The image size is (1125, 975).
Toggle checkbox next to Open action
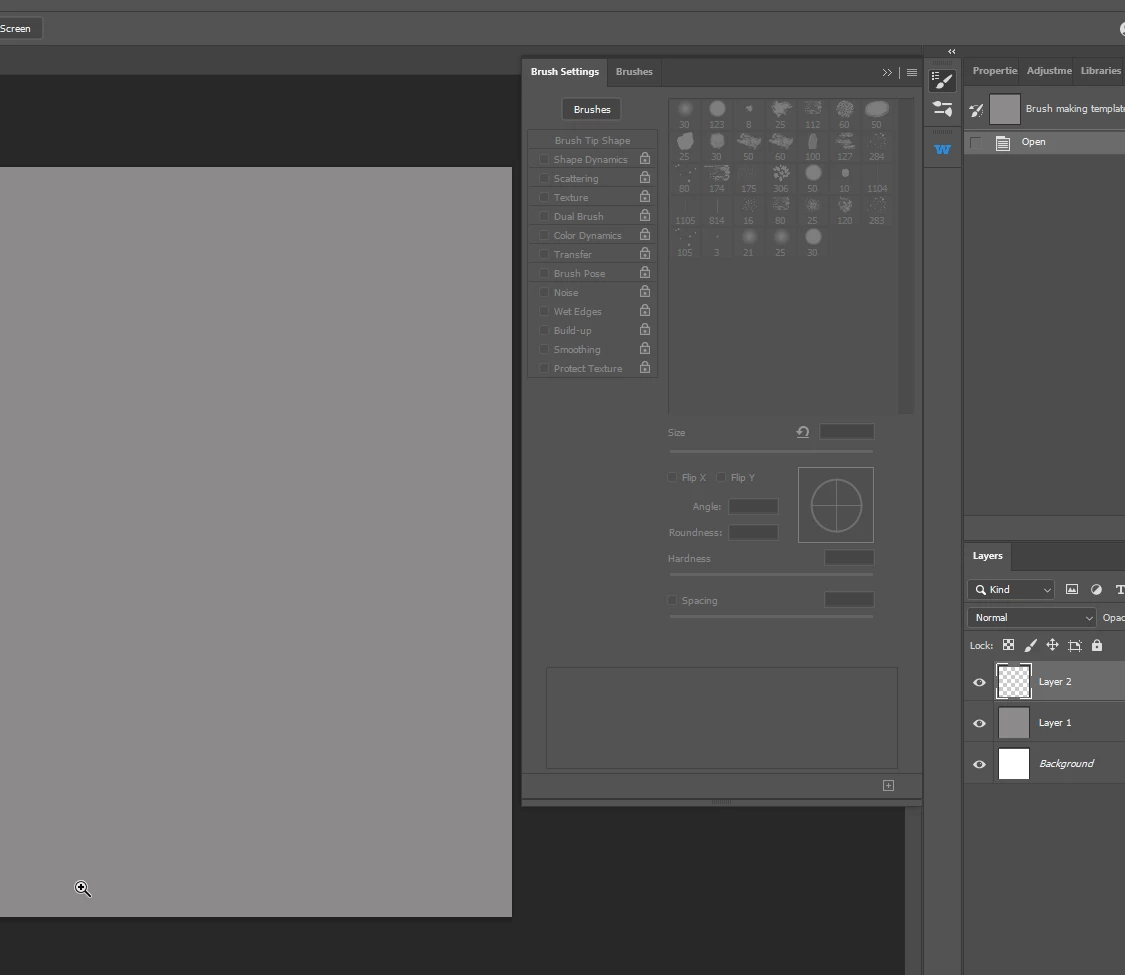(x=975, y=142)
